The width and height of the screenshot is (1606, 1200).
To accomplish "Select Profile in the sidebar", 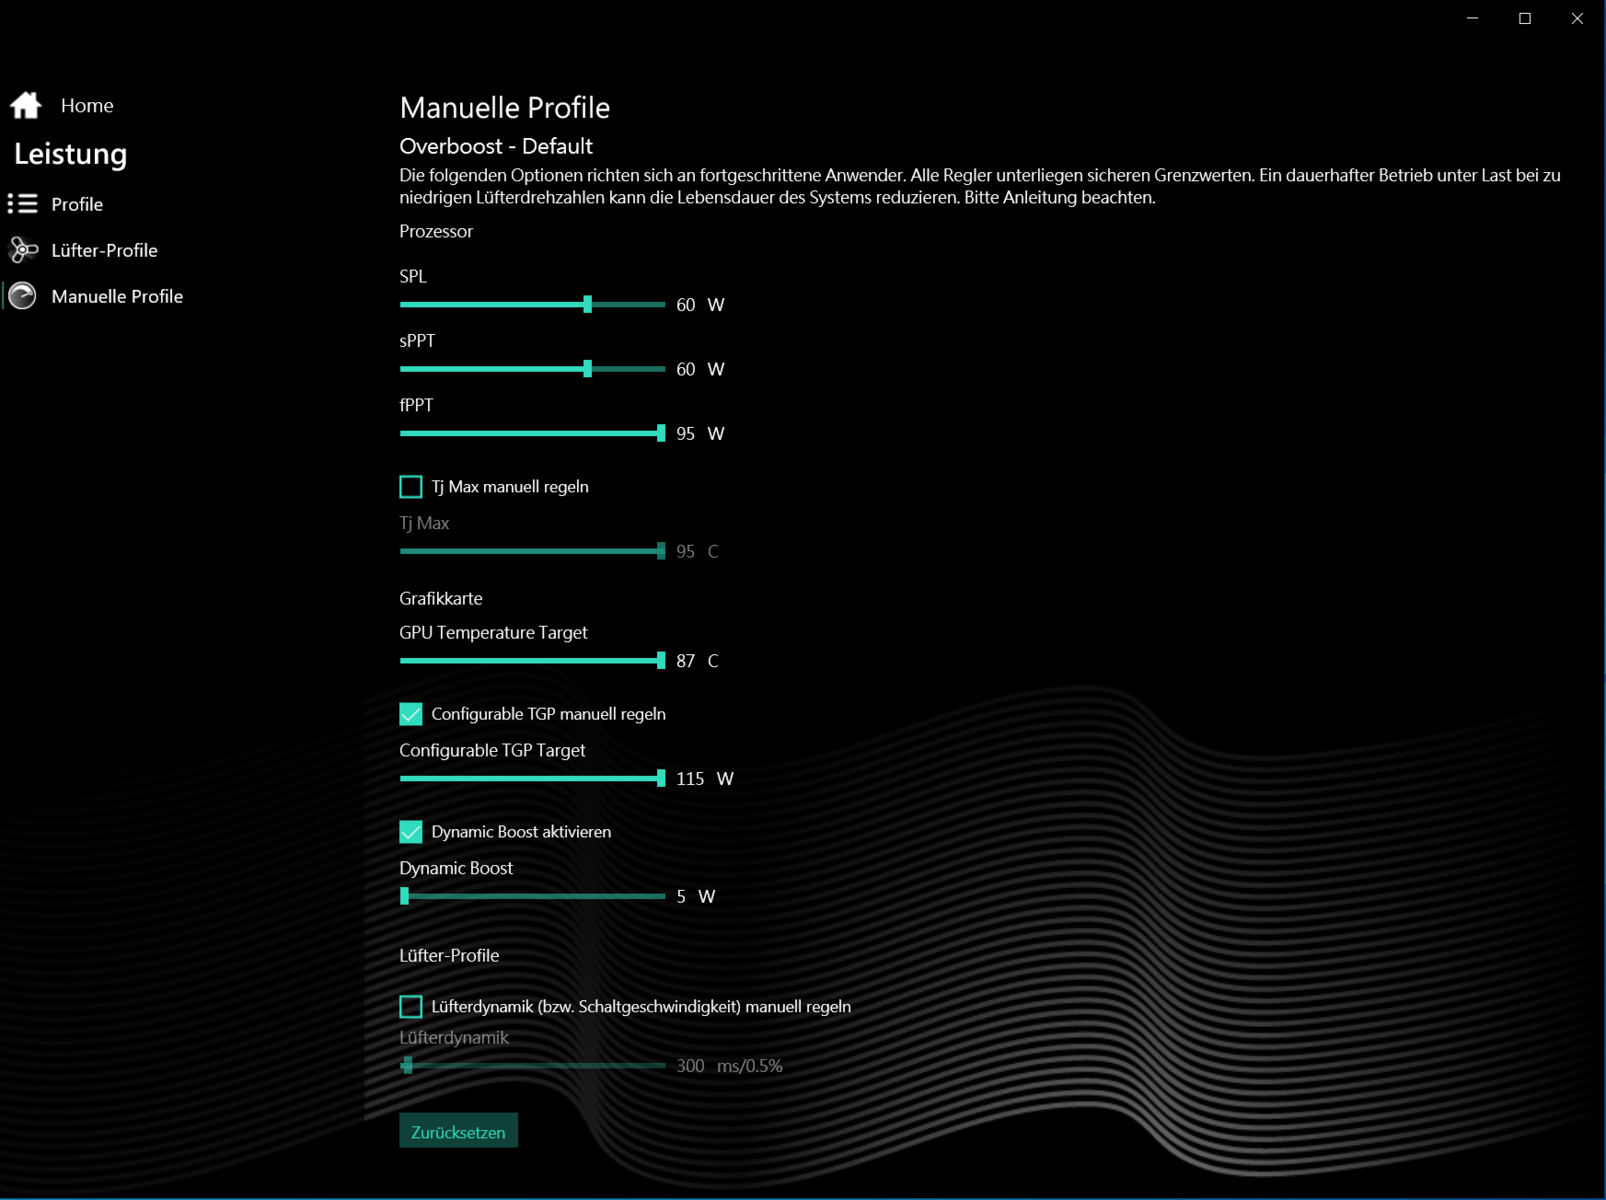I will click(x=77, y=204).
